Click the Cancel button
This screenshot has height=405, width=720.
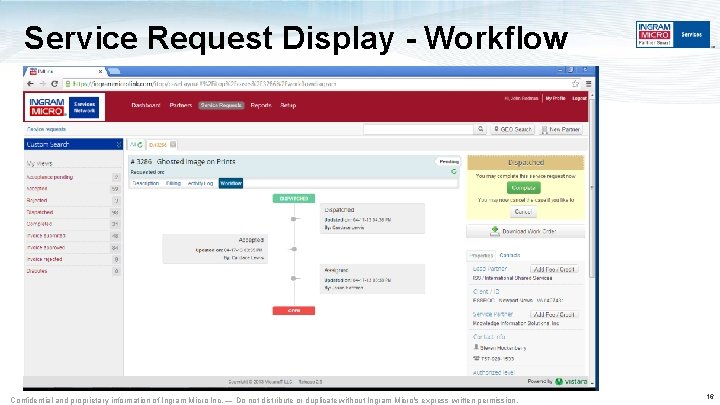523,212
